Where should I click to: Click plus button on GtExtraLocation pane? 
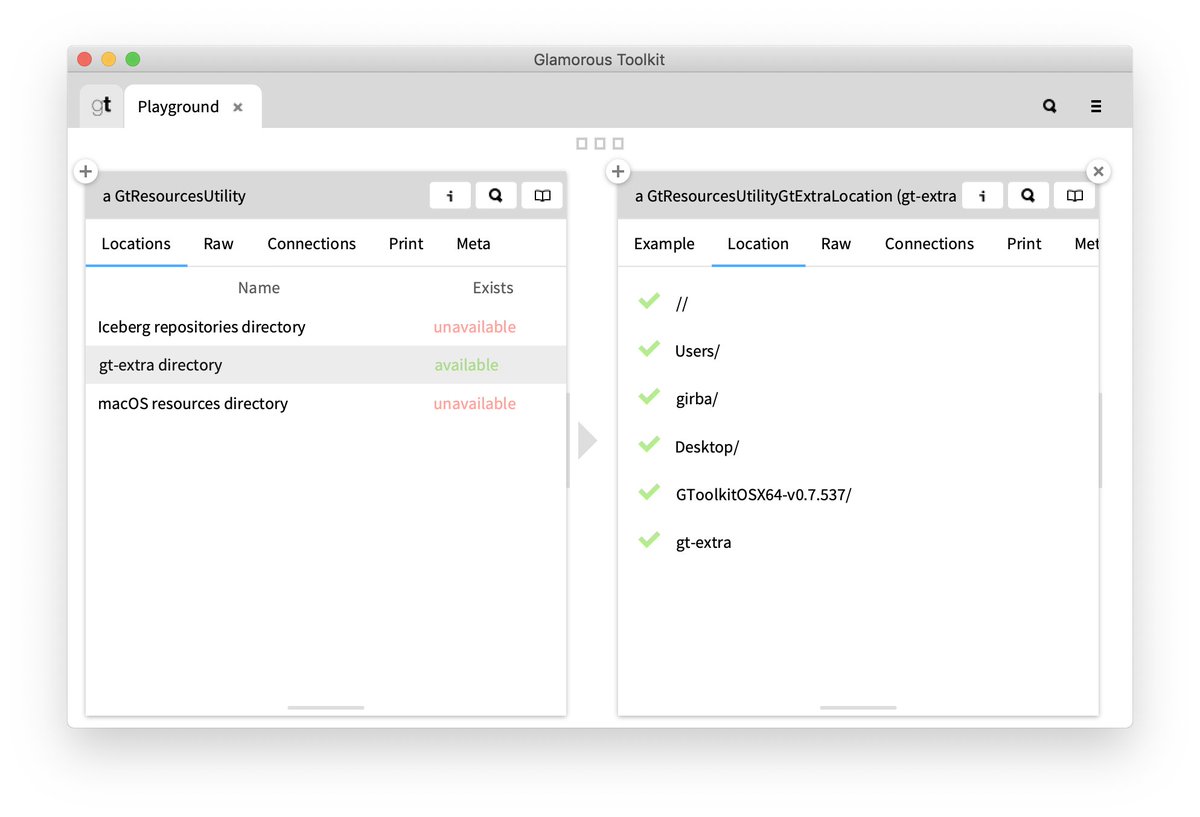tap(618, 172)
